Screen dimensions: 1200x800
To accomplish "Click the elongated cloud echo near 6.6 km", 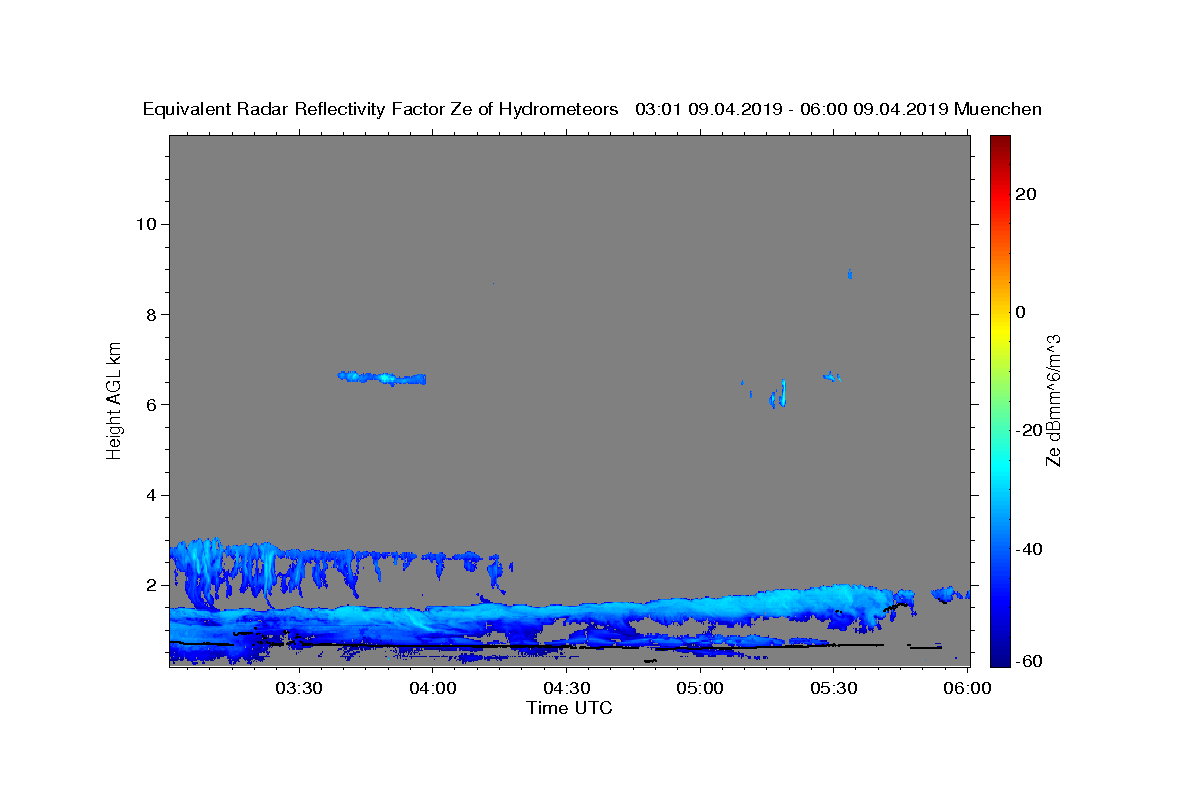I will pos(383,378).
